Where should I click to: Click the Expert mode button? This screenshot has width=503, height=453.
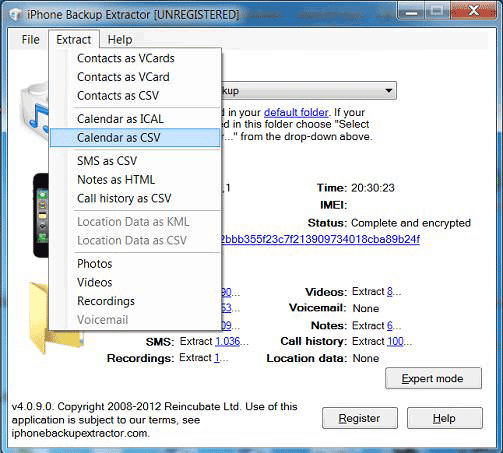tap(433, 378)
